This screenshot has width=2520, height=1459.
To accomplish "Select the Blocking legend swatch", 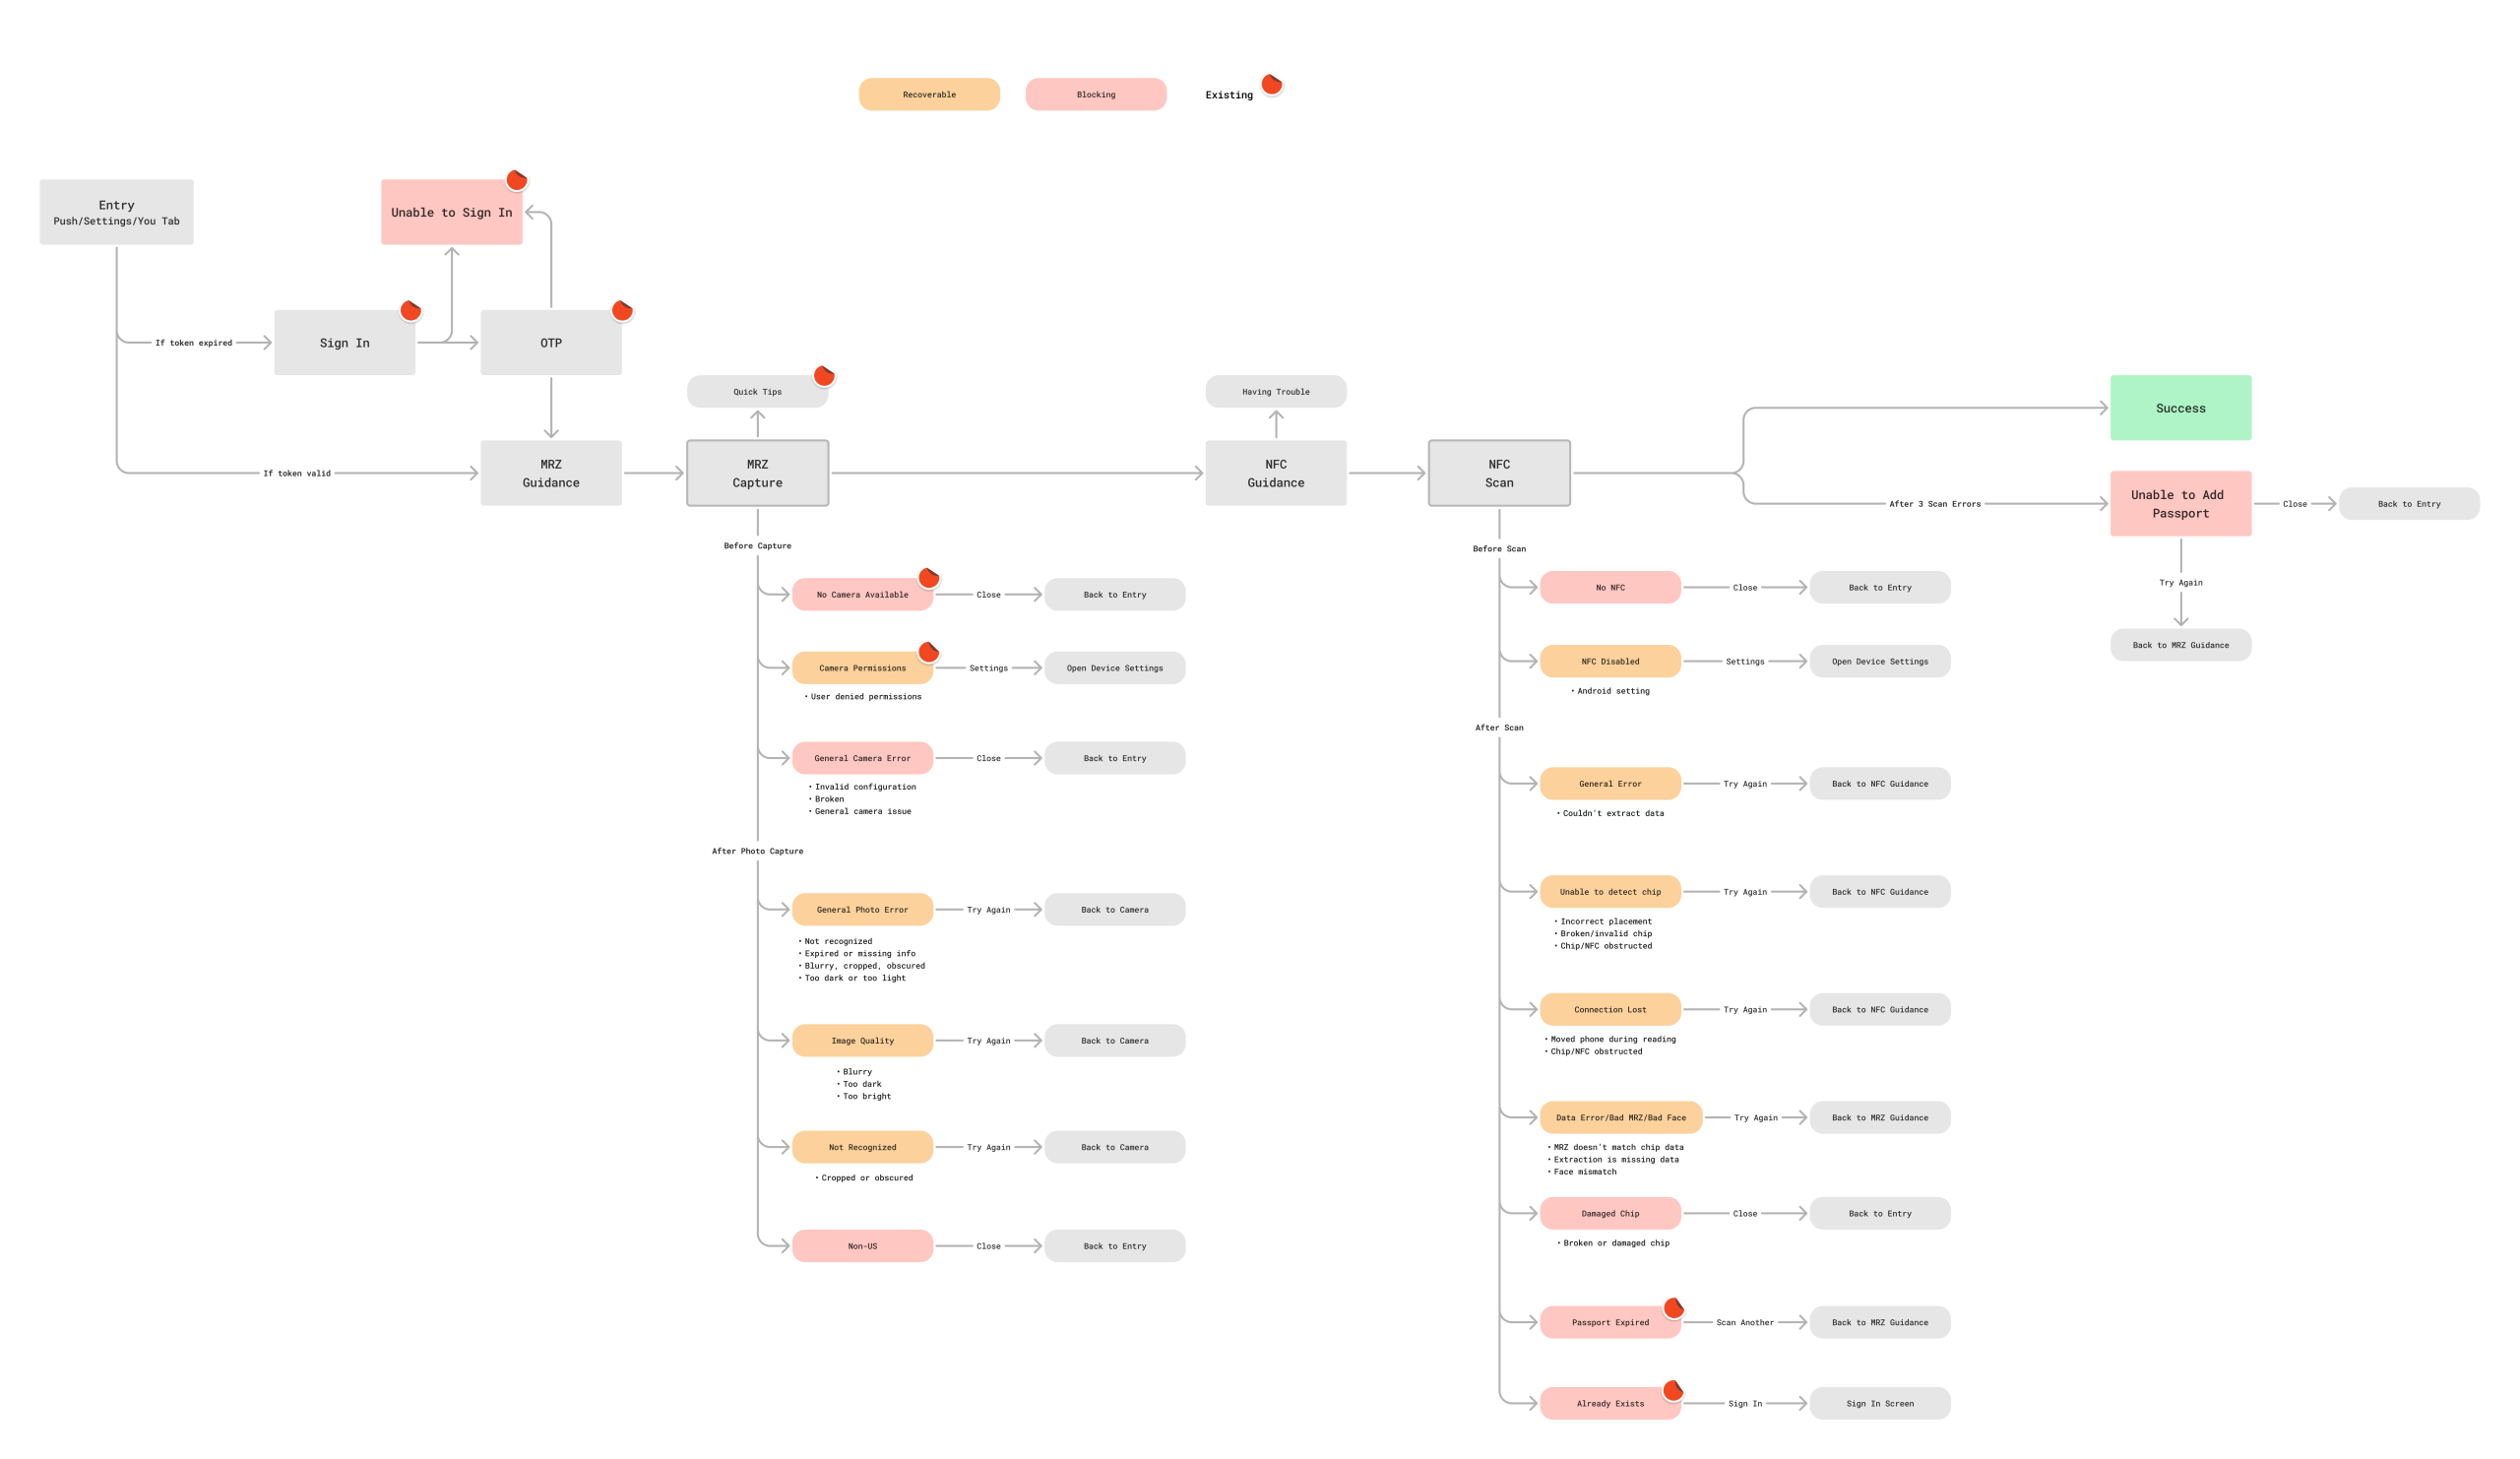I will pos(1096,94).
